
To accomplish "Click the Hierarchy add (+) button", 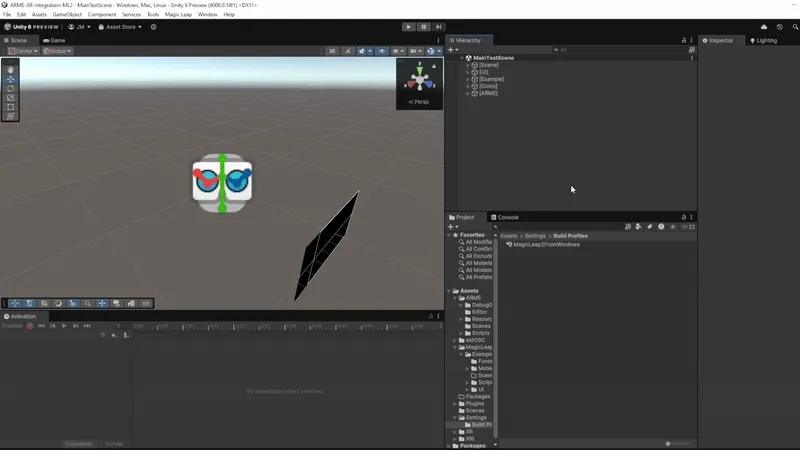I will coord(453,50).
